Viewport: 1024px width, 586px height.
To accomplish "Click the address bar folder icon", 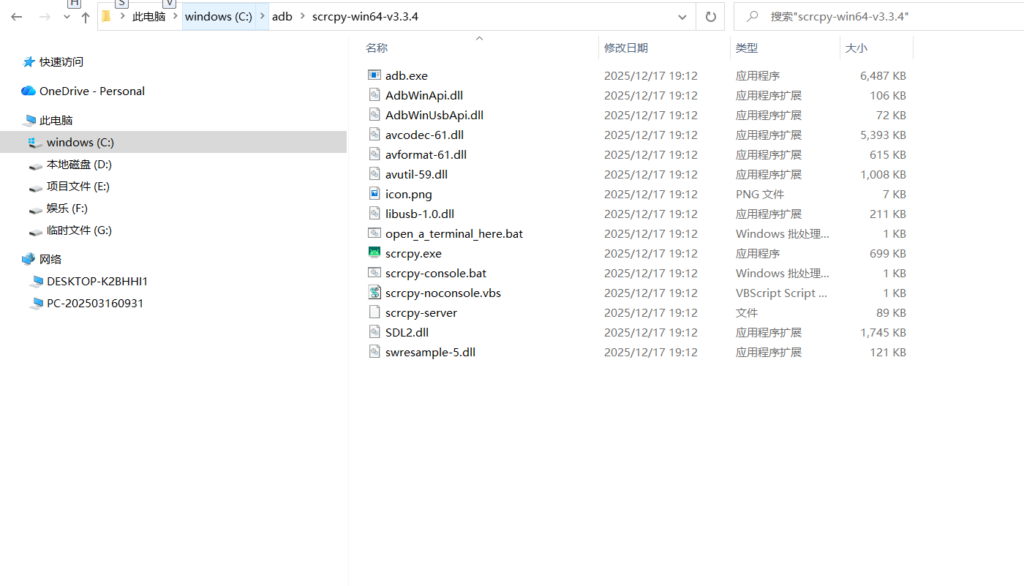I will 106,16.
